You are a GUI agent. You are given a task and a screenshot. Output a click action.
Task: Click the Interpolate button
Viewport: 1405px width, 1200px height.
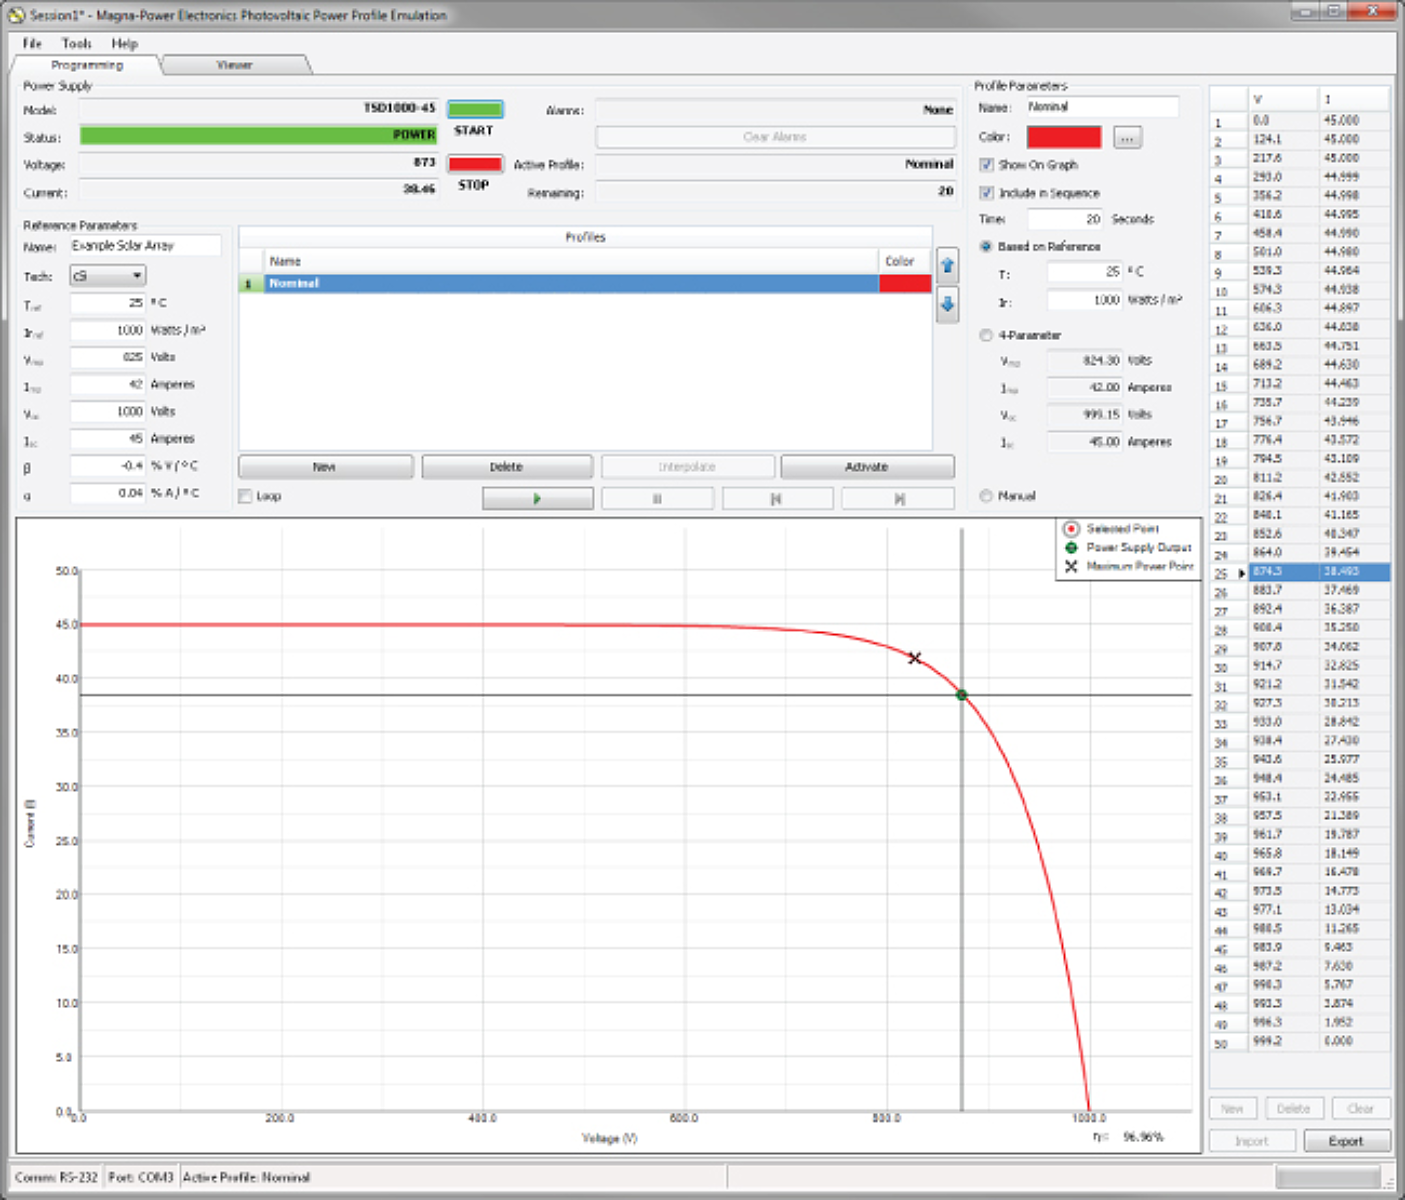(x=687, y=467)
